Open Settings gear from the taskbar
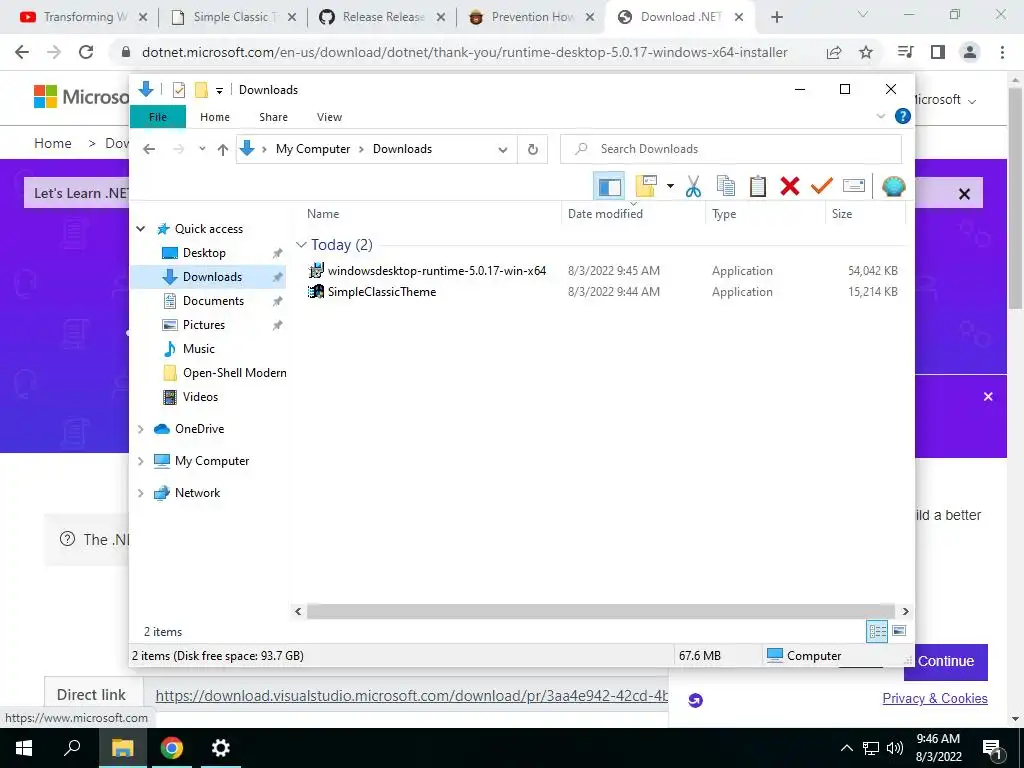 [x=221, y=748]
